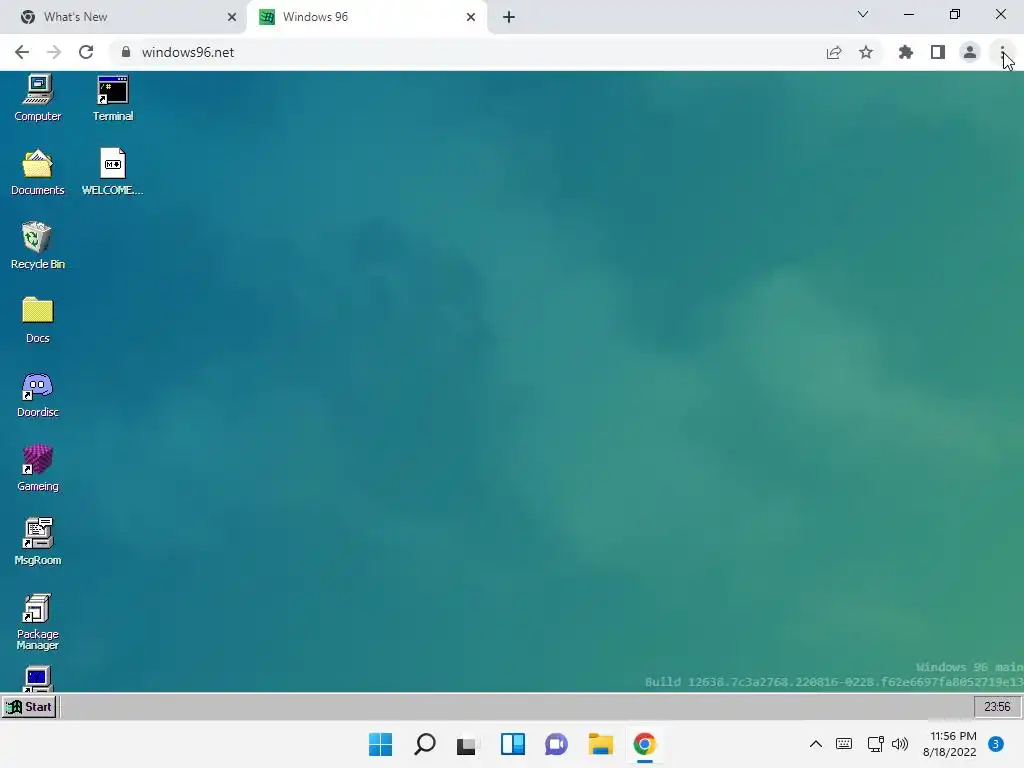Select Chrome on the Windows taskbar
Image resolution: width=1024 pixels, height=768 pixels.
[645, 744]
